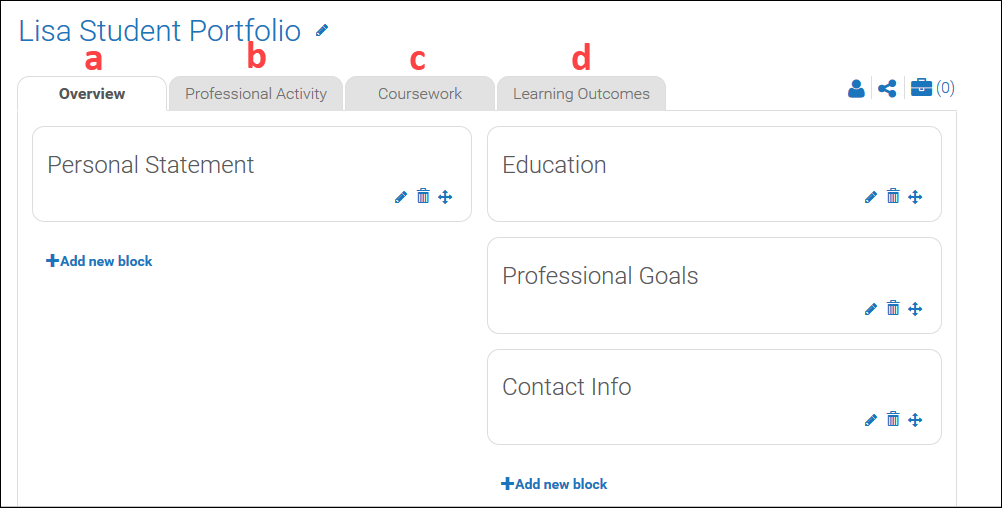Click the move icon on Professional Goals
1002x508 pixels.
[915, 309]
